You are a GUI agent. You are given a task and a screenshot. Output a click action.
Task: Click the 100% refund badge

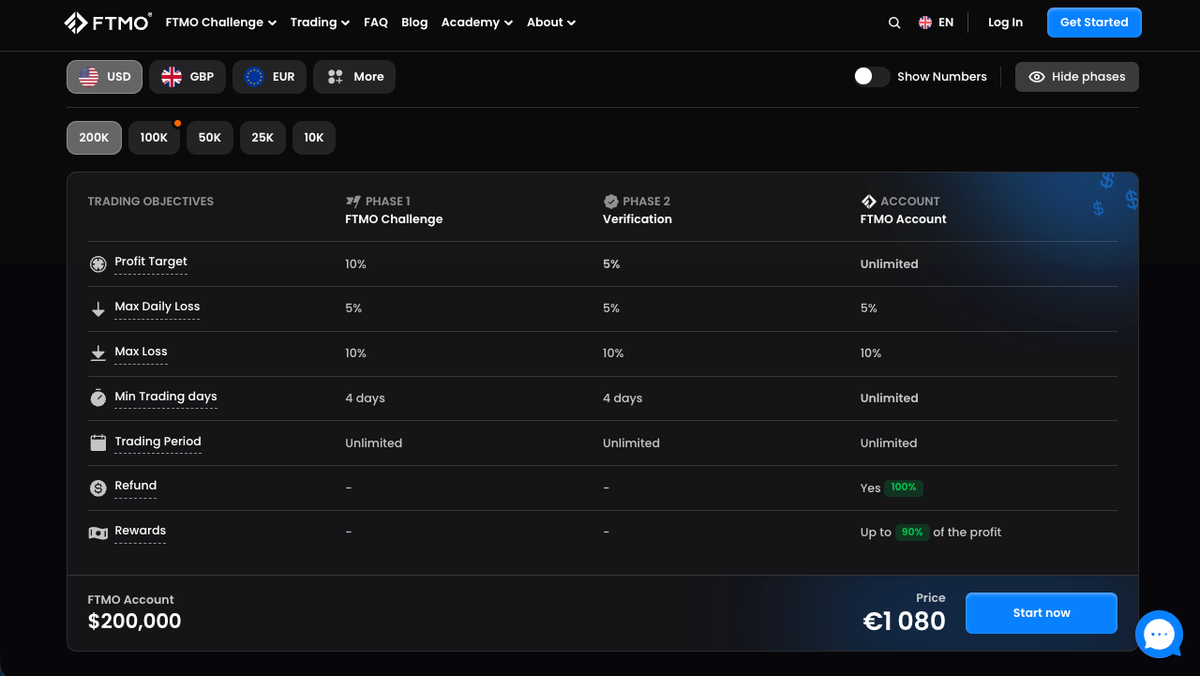pyautogui.click(x=903, y=488)
